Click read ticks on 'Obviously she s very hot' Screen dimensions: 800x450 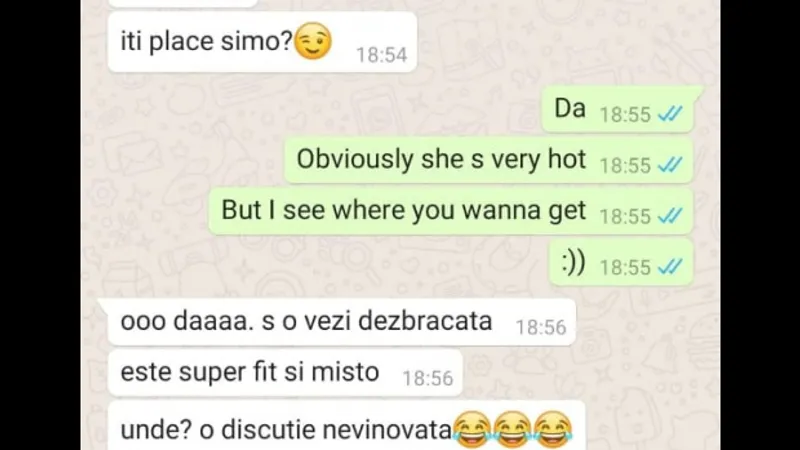670,165
